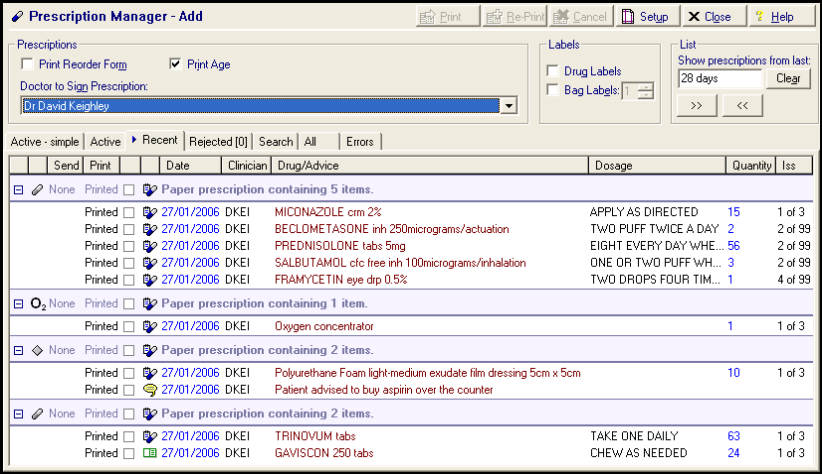This screenshot has width=822, height=474.
Task: Untick the Print Age checkbox
Action: pyautogui.click(x=176, y=65)
